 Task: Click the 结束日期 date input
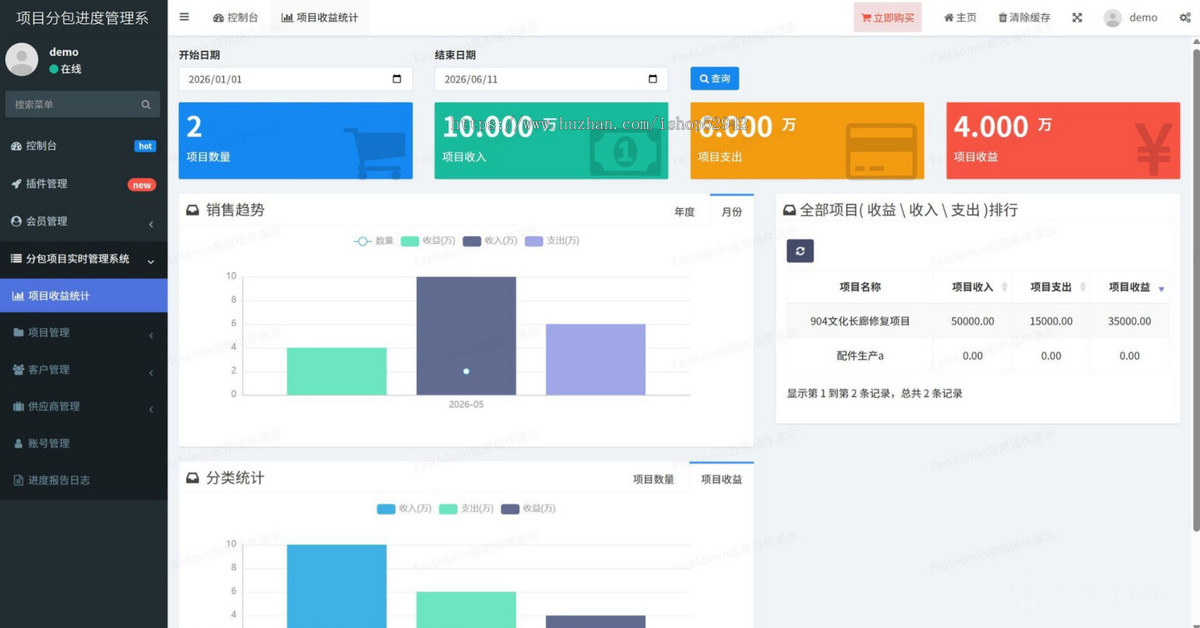point(551,79)
